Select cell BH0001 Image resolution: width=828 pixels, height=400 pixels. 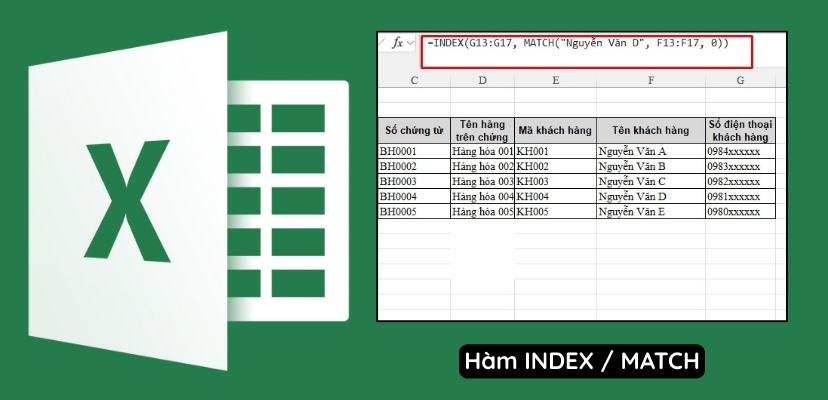[x=414, y=151]
